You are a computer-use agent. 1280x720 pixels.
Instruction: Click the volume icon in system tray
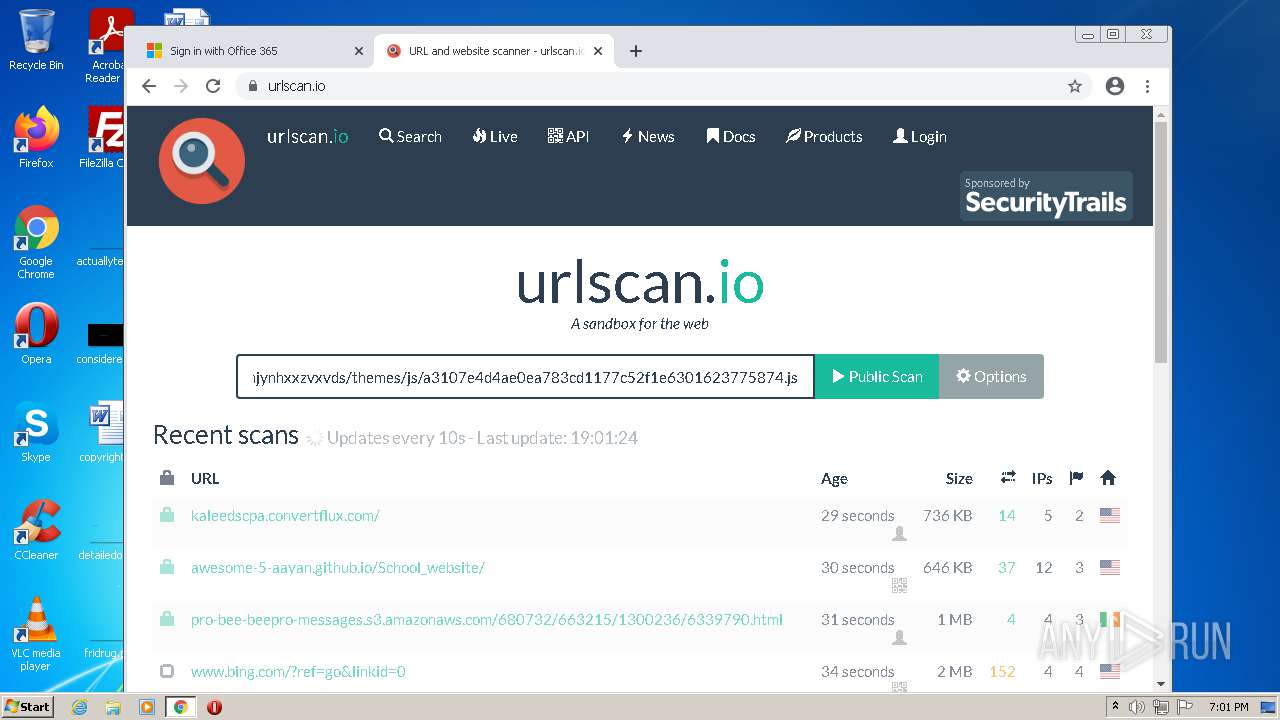coord(1137,707)
